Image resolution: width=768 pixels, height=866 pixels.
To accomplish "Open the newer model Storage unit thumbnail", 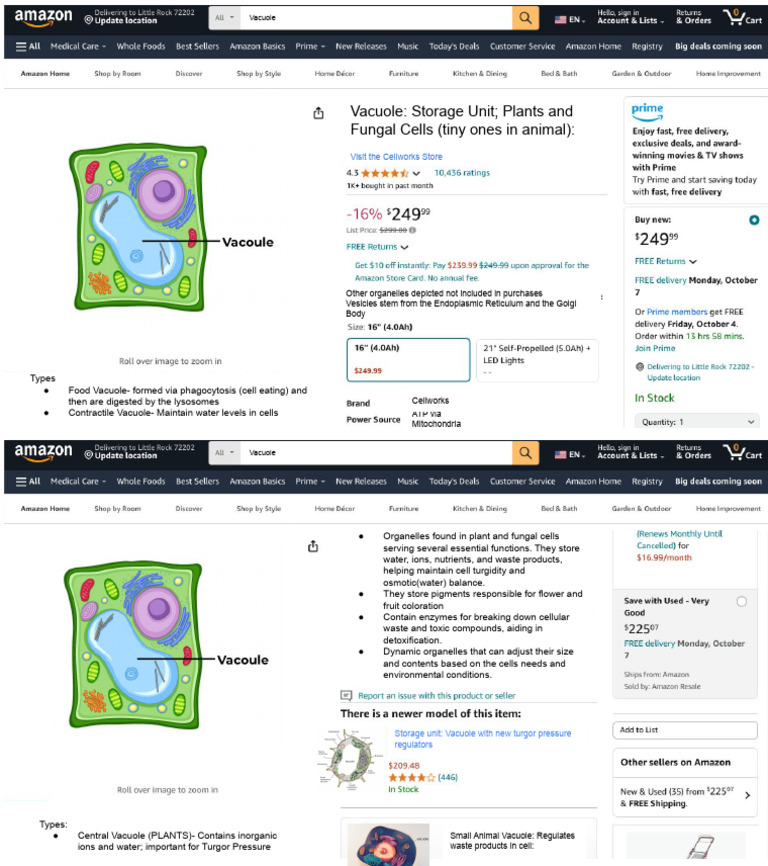I will (x=350, y=752).
